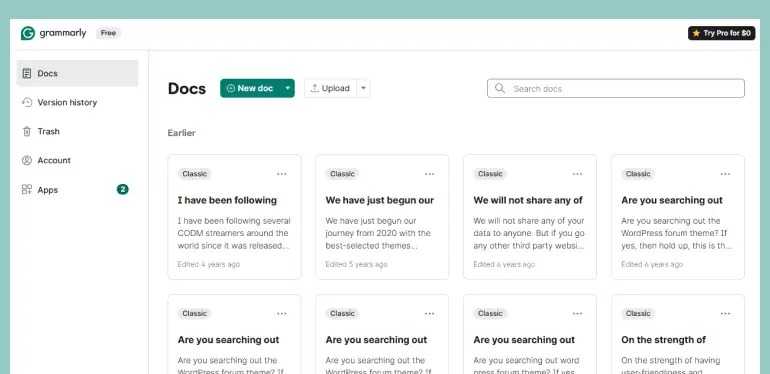770x374 pixels.
Task: Click the Free plan badge
Action: coord(109,33)
